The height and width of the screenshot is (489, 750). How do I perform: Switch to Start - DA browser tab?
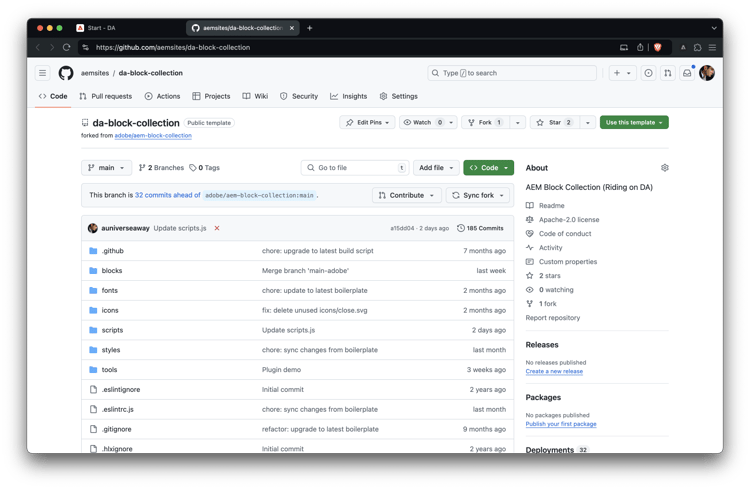(x=127, y=28)
